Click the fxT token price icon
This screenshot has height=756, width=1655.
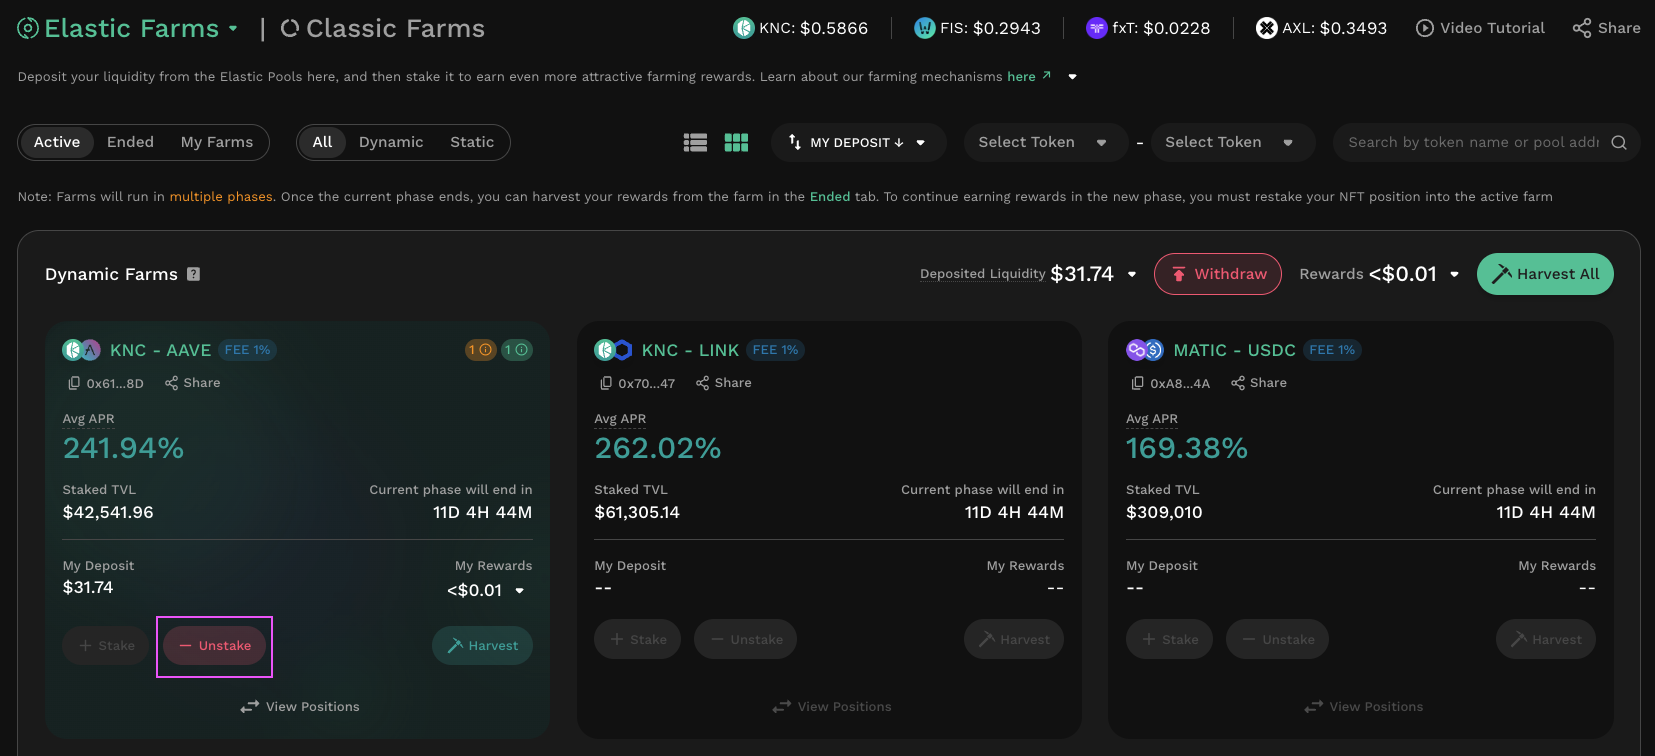pyautogui.click(x=1097, y=28)
